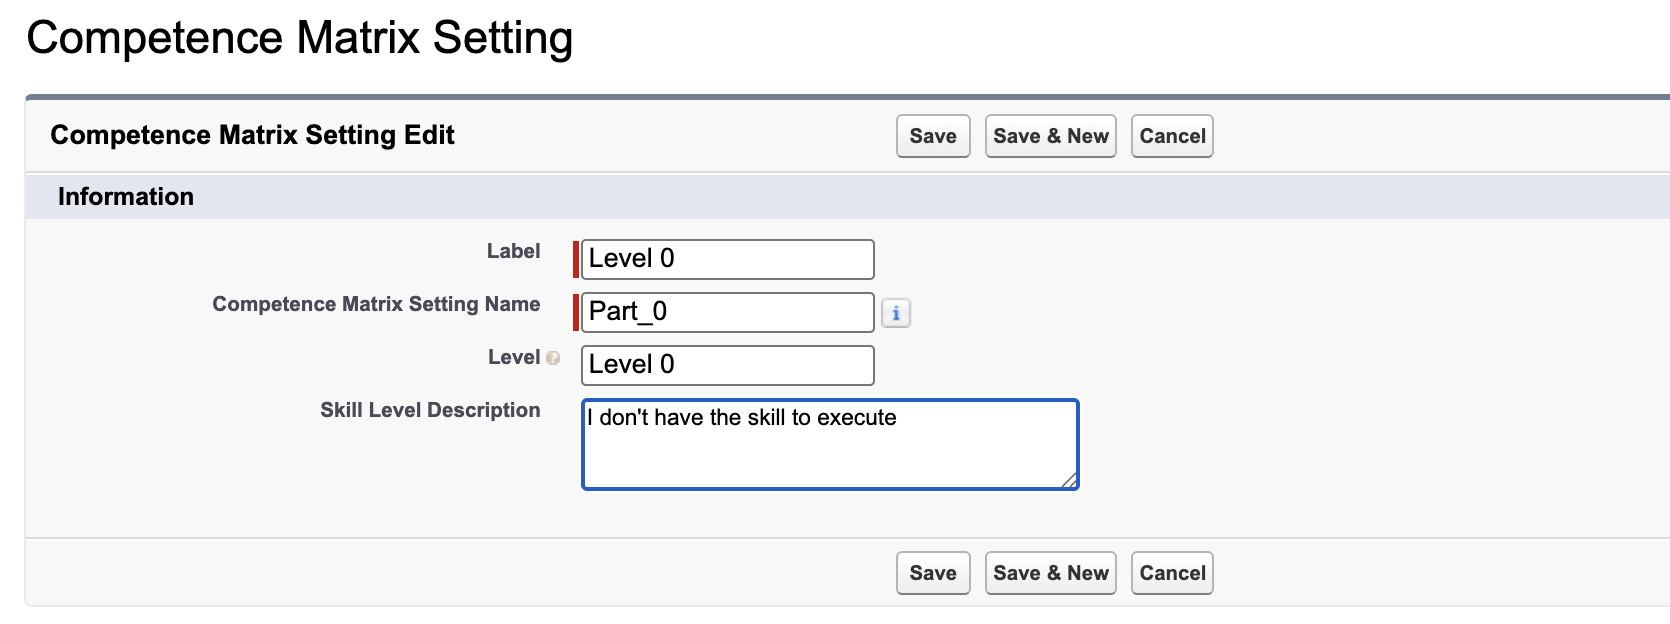Click the info icon beside Part_0 field
1670x624 pixels.
pos(896,314)
